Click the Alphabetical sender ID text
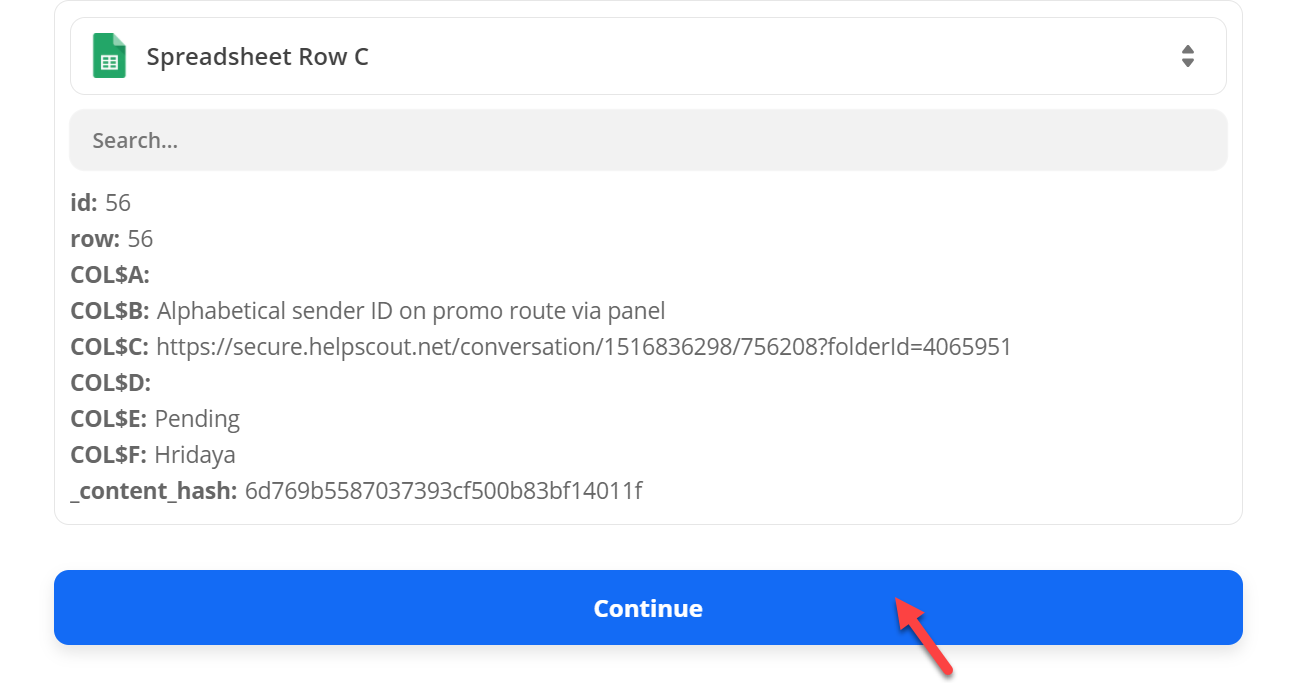 (x=411, y=311)
